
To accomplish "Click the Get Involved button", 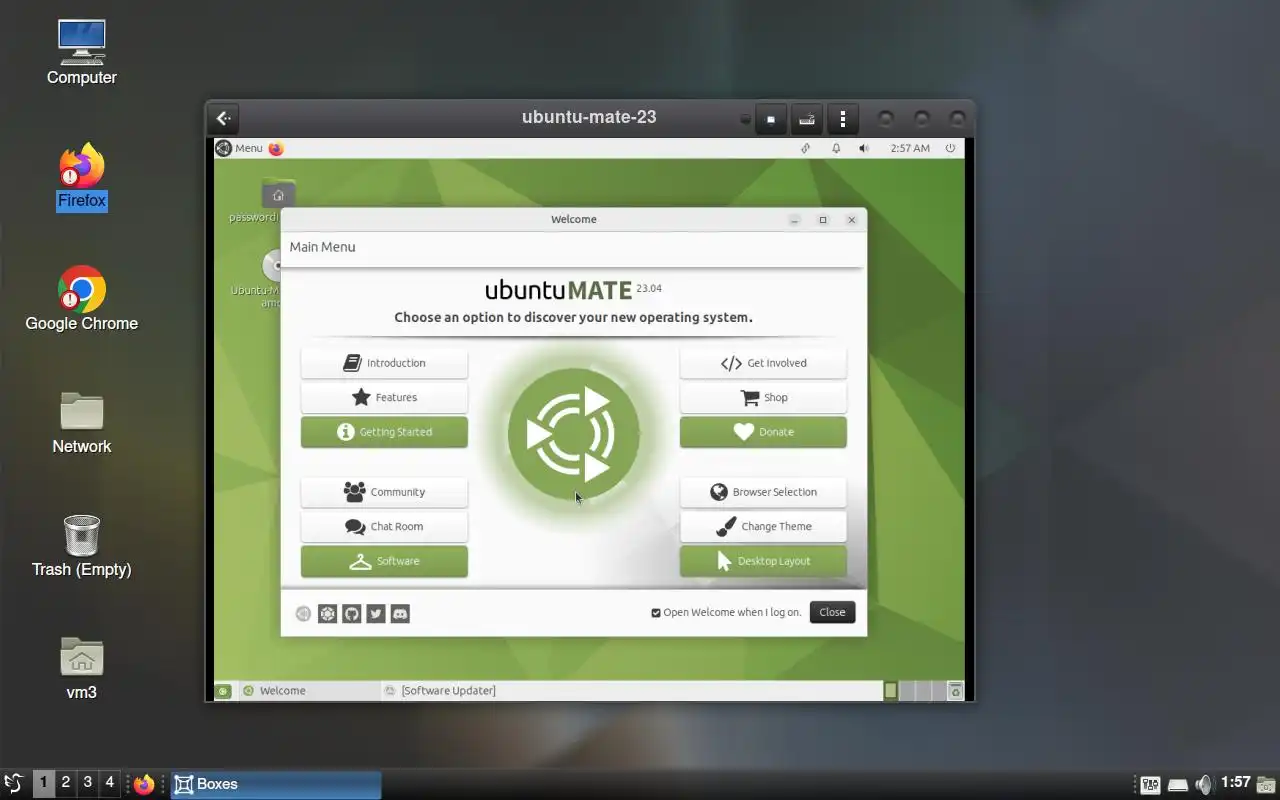I will click(763, 363).
